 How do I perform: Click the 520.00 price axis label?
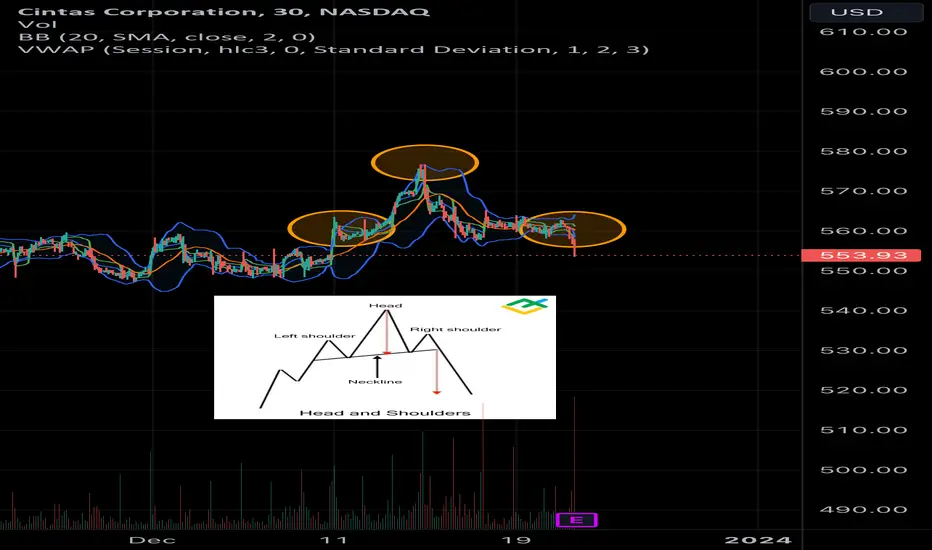(863, 390)
